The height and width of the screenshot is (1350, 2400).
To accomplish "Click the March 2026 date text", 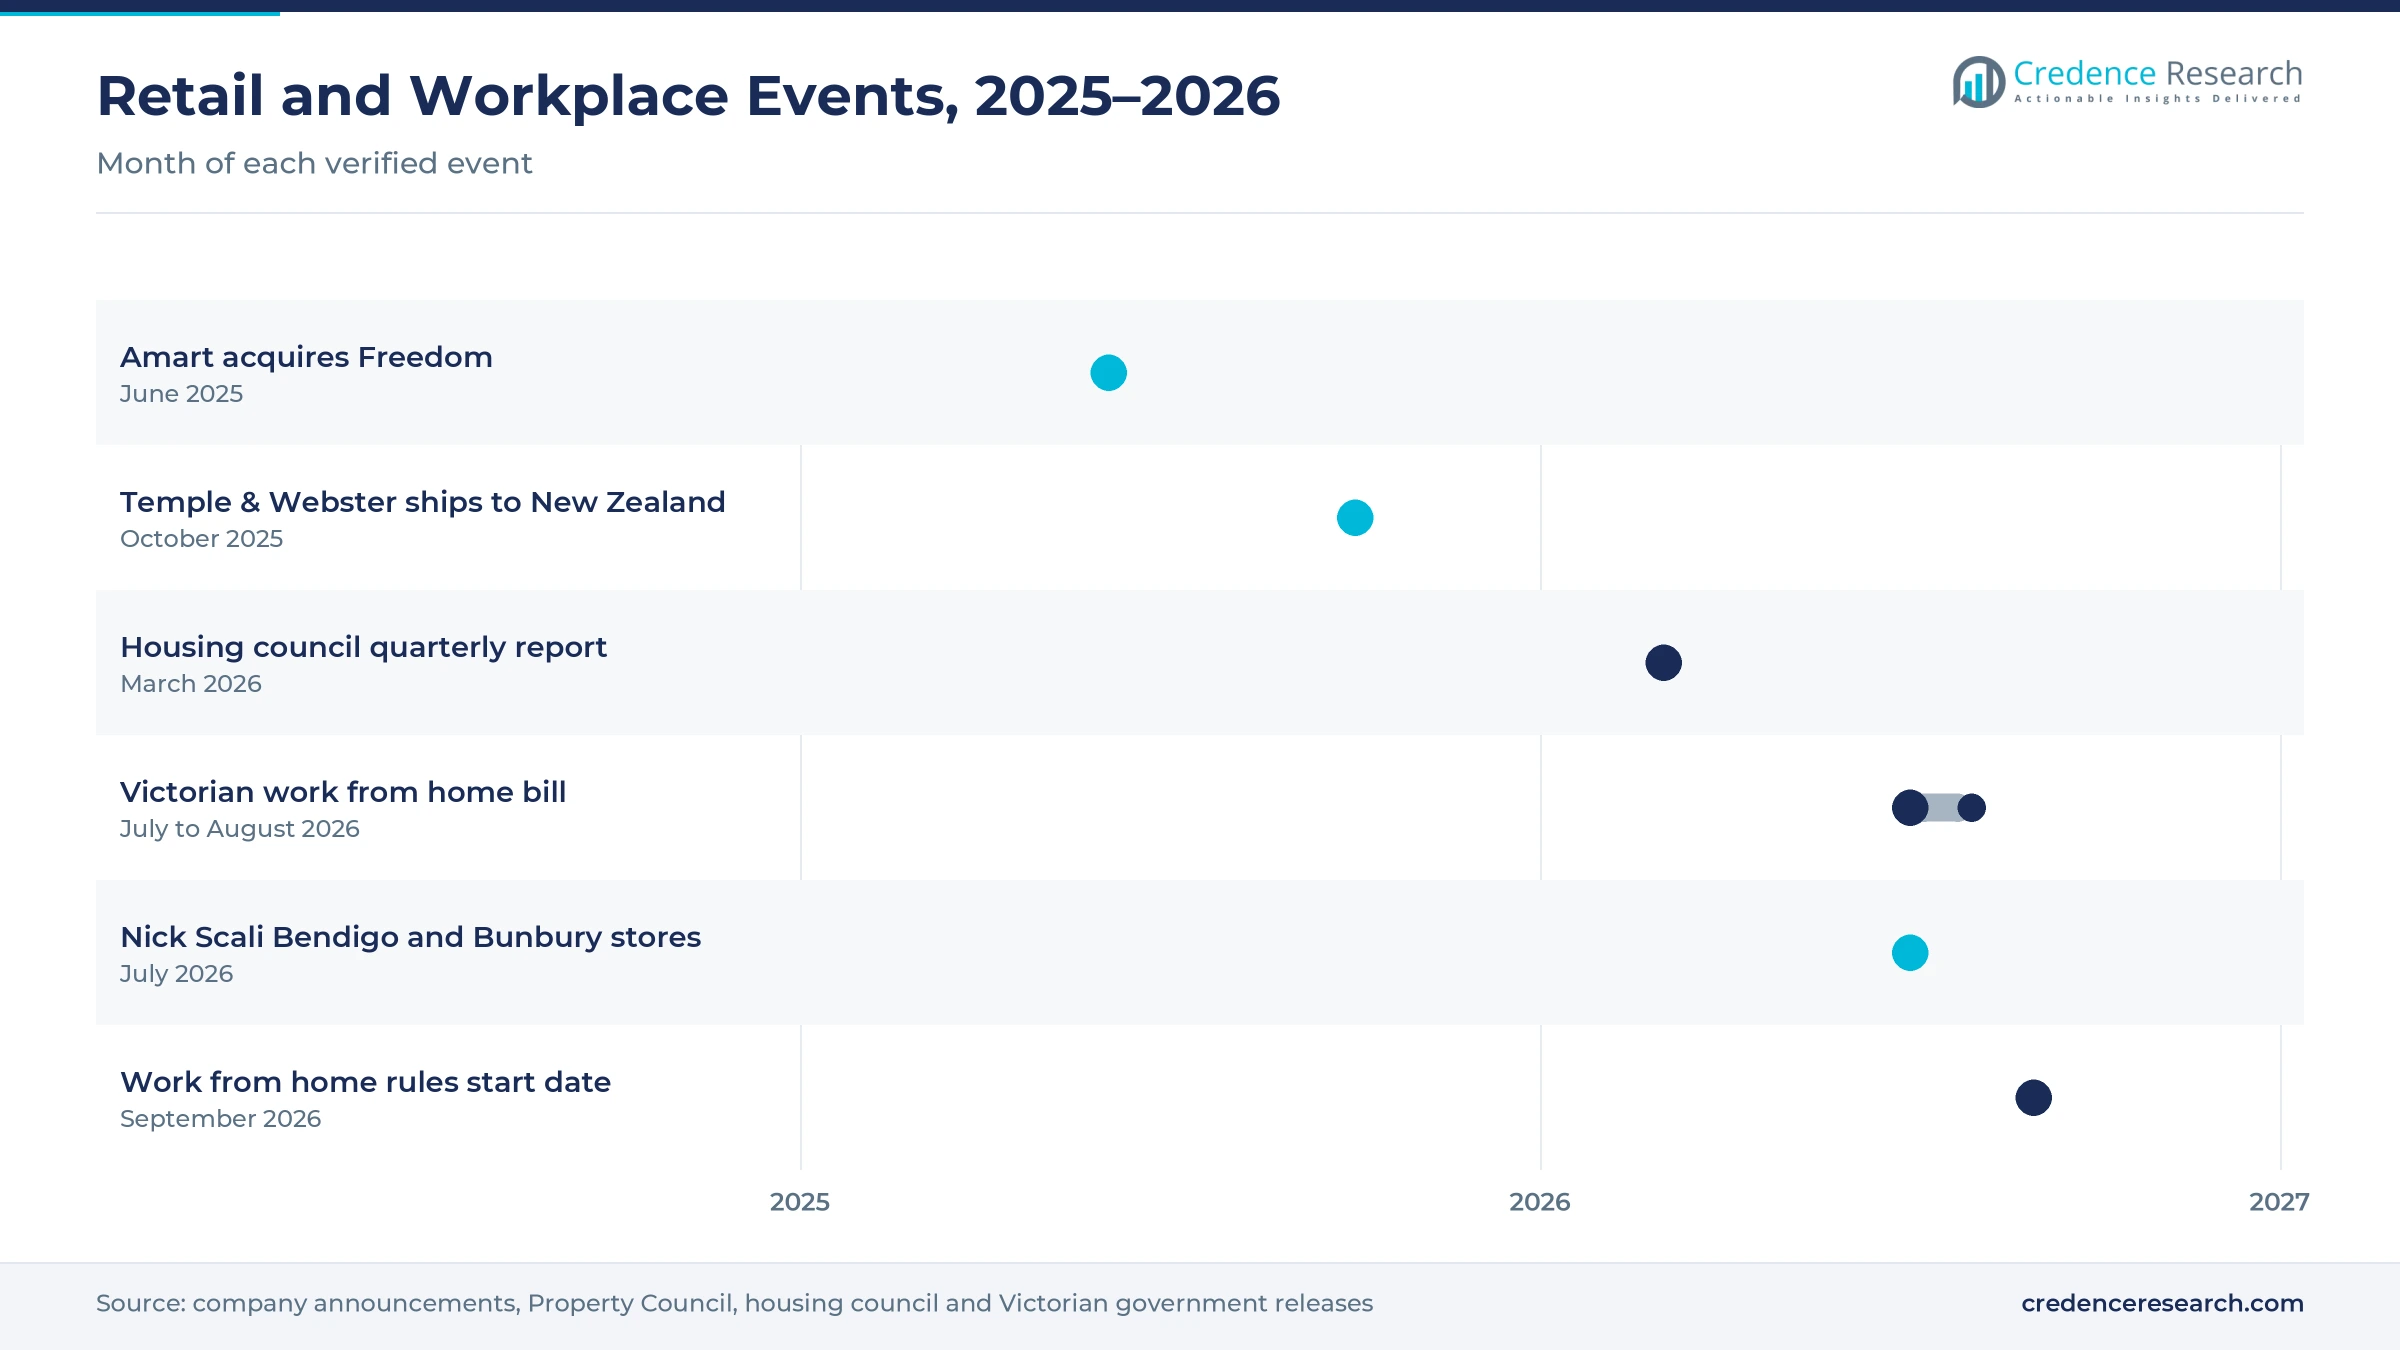I will [190, 684].
